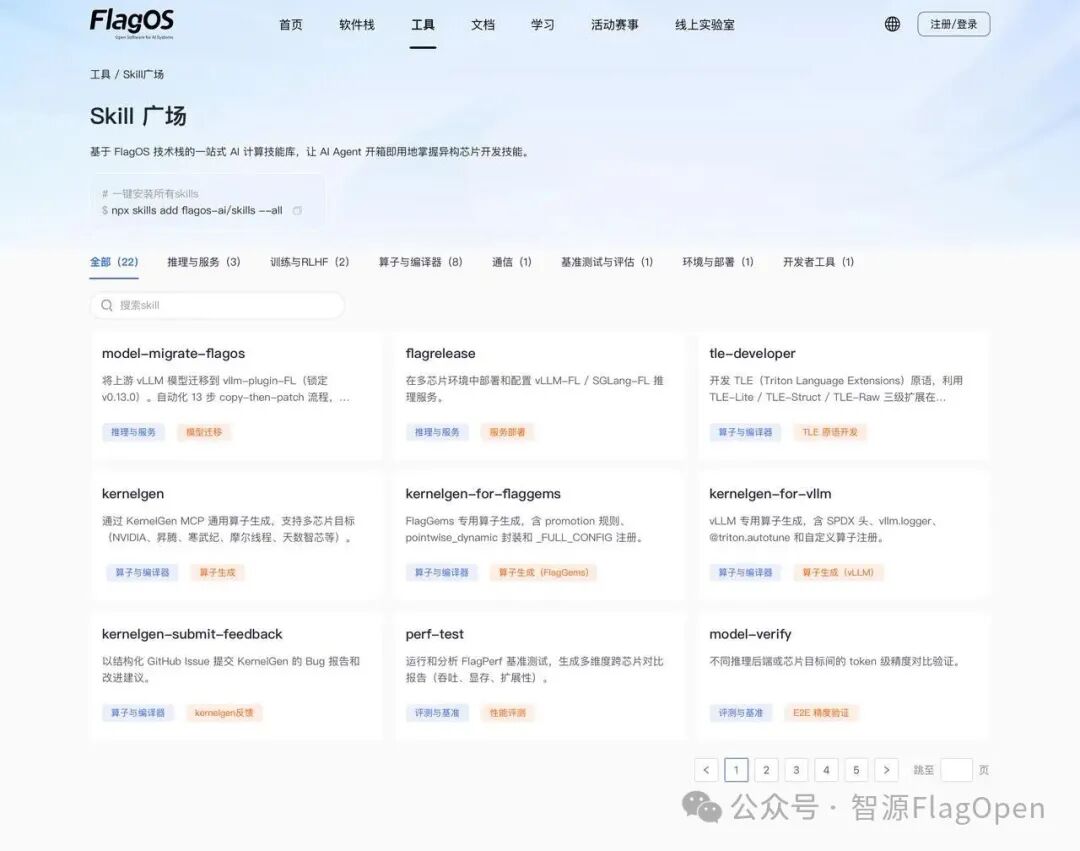Go to page 3
1080x851 pixels.
[796, 770]
